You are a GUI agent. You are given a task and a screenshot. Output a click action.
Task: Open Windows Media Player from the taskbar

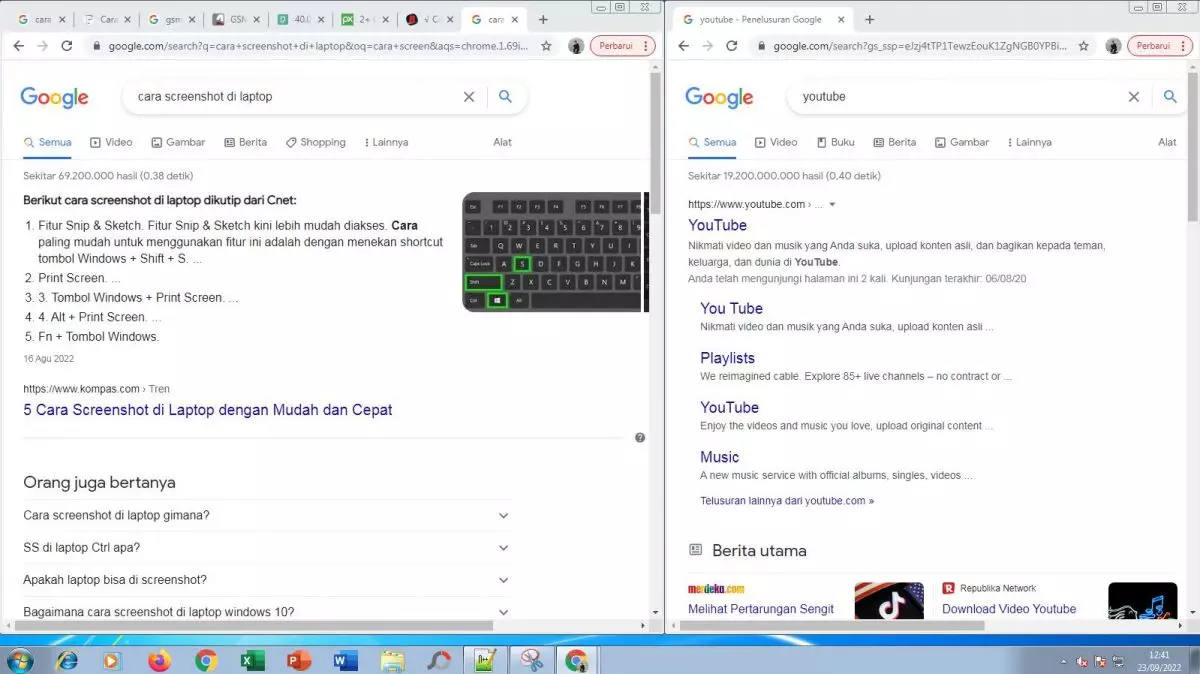(x=112, y=660)
